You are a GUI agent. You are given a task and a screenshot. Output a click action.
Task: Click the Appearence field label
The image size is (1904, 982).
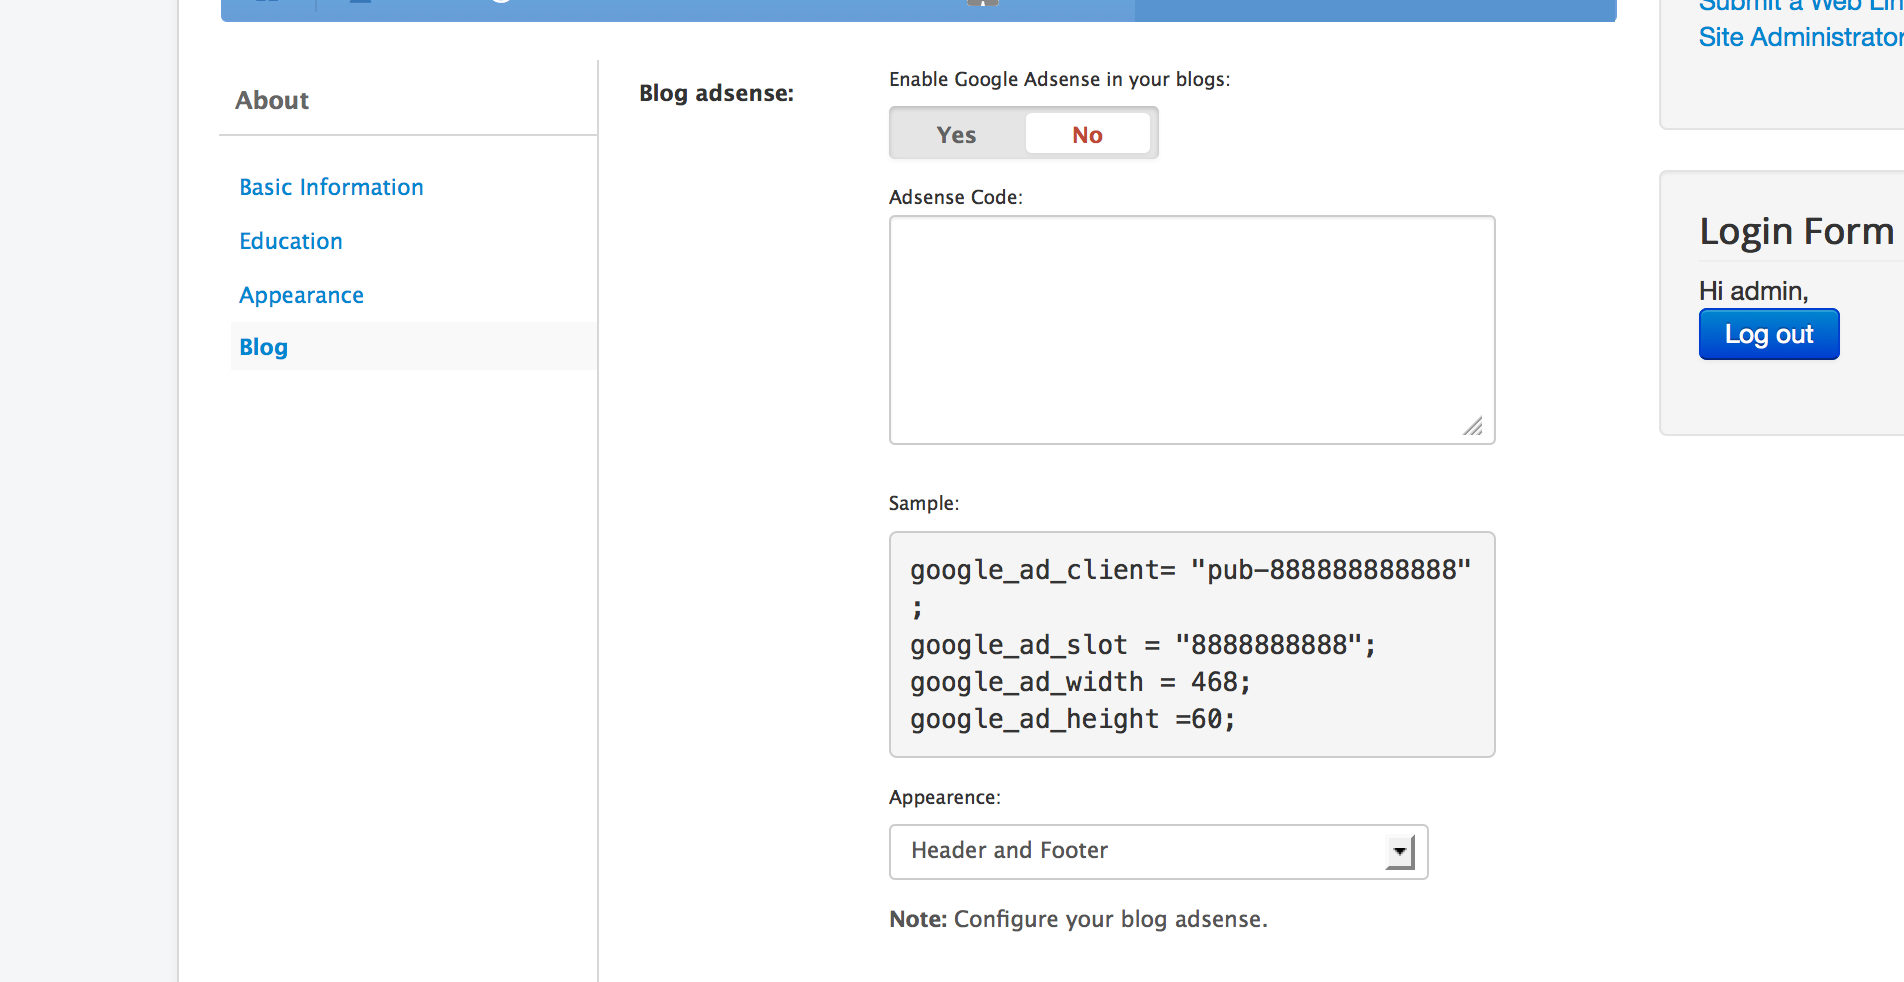pyautogui.click(x=944, y=797)
